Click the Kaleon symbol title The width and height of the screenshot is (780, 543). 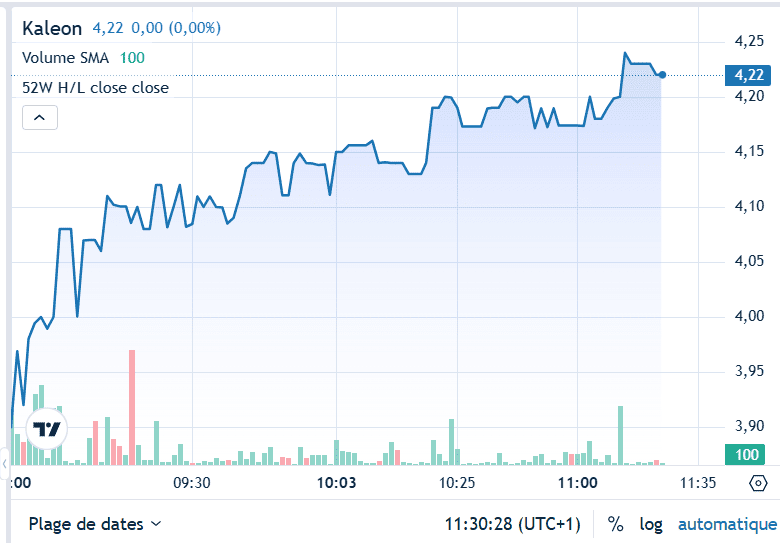point(52,29)
